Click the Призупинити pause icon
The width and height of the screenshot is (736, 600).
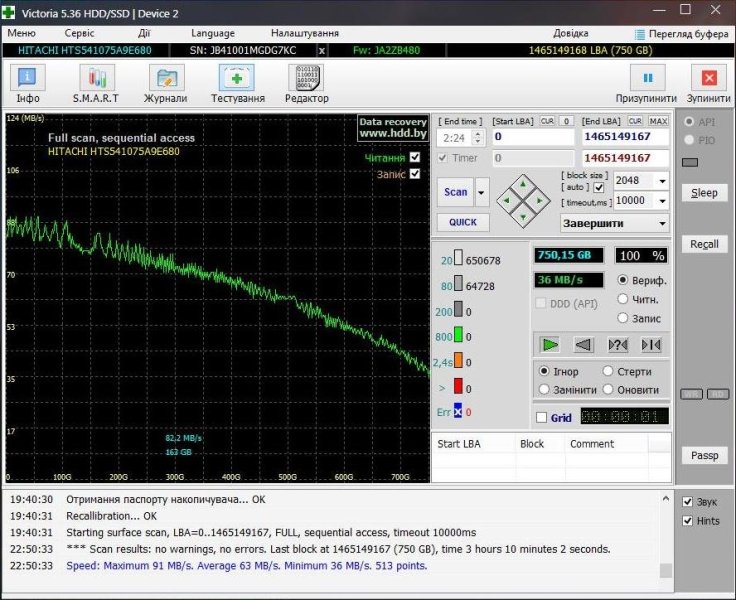click(x=648, y=78)
